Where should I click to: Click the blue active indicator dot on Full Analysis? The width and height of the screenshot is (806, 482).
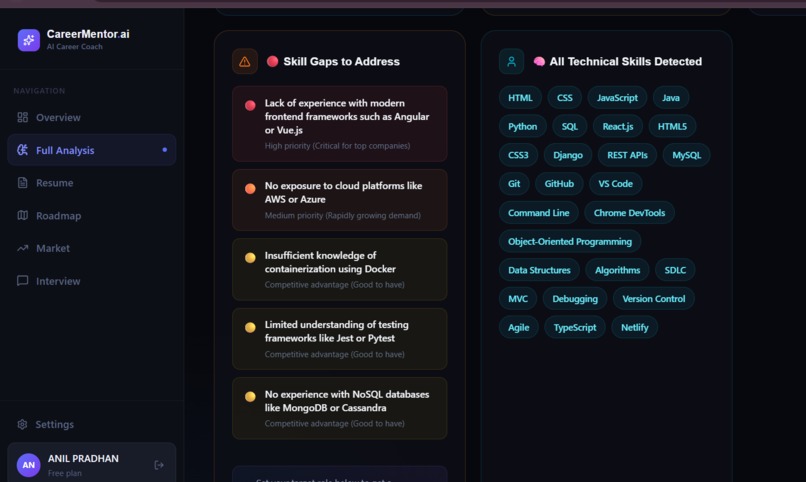pos(164,150)
